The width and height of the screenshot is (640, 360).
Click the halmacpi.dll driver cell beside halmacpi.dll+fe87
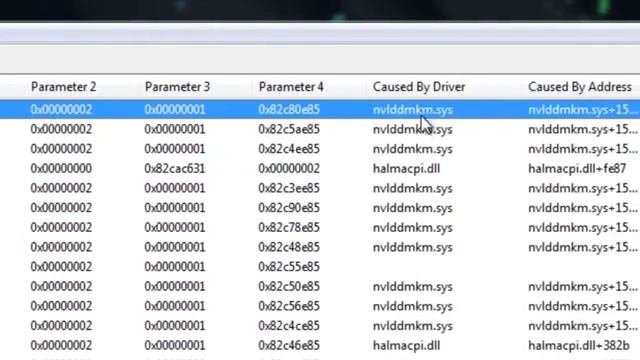point(406,169)
